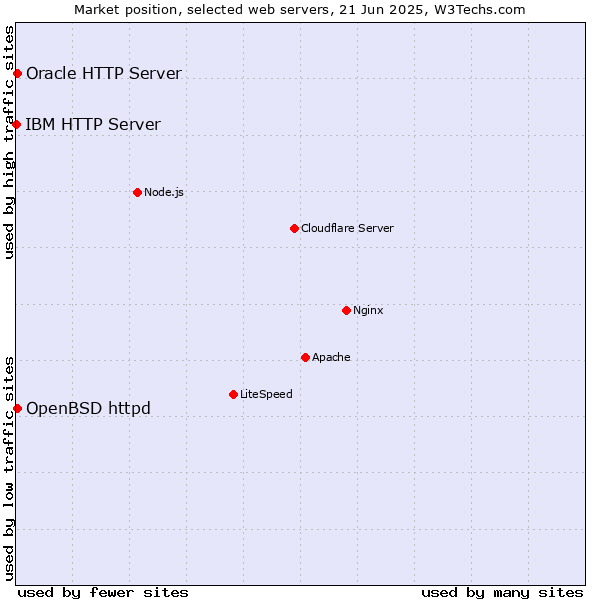This screenshot has width=600, height=600.
Task: Click the "used by low traffic sites" label
Action: click(8, 469)
